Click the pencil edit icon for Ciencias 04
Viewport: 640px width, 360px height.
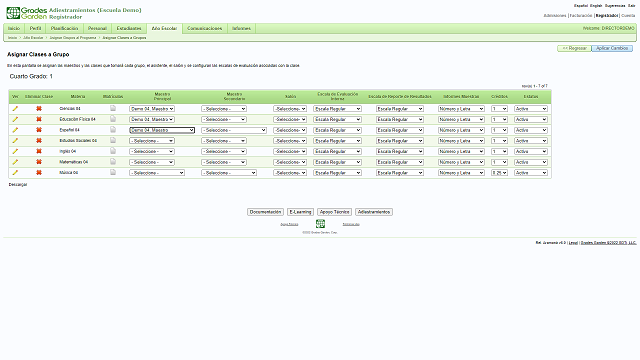tap(15, 109)
